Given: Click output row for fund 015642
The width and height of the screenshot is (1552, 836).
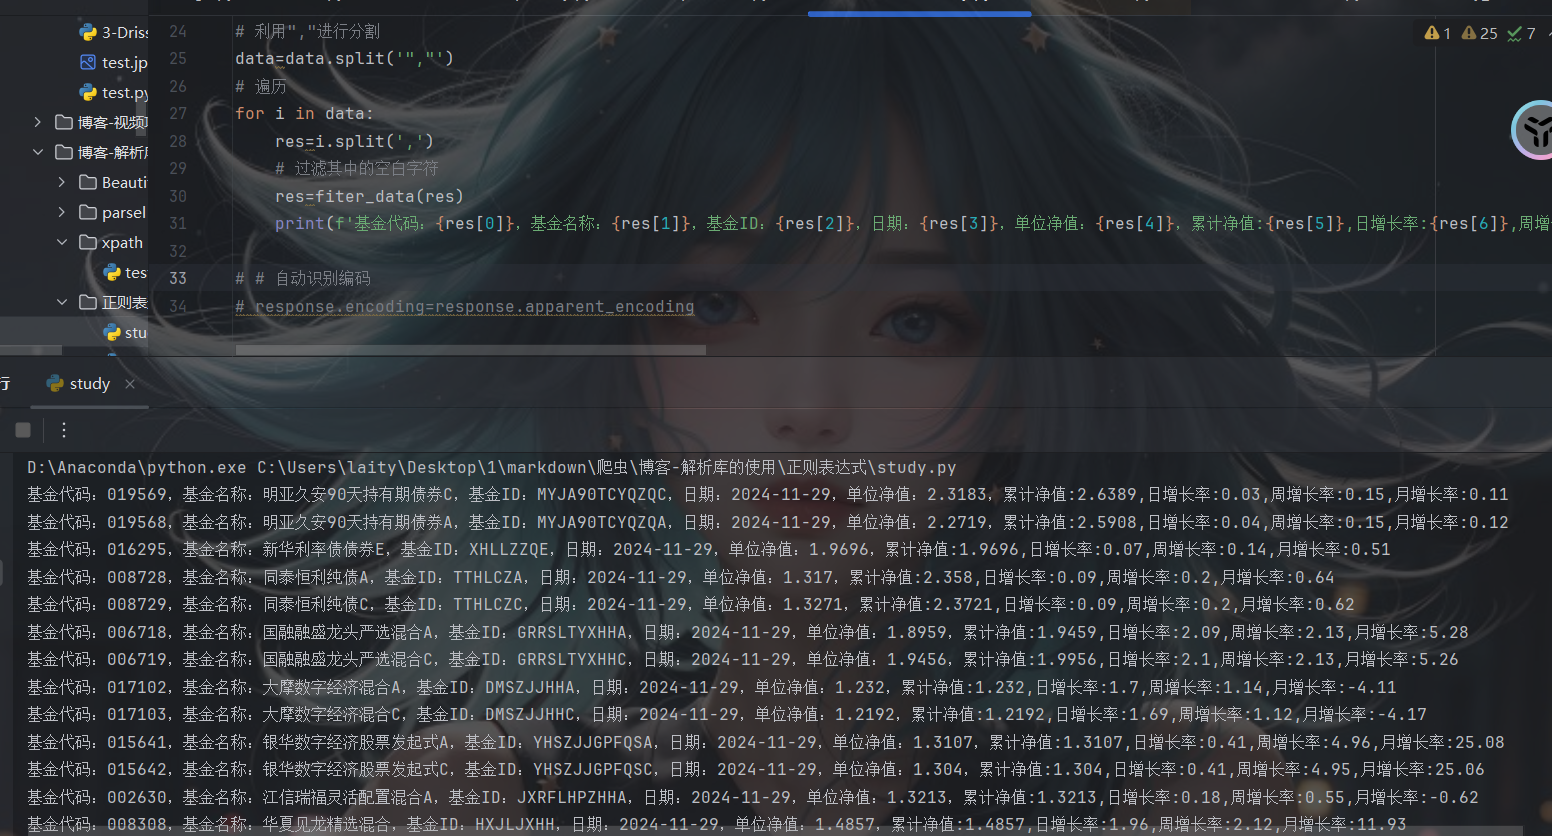Looking at the screenshot, I should point(755,769).
